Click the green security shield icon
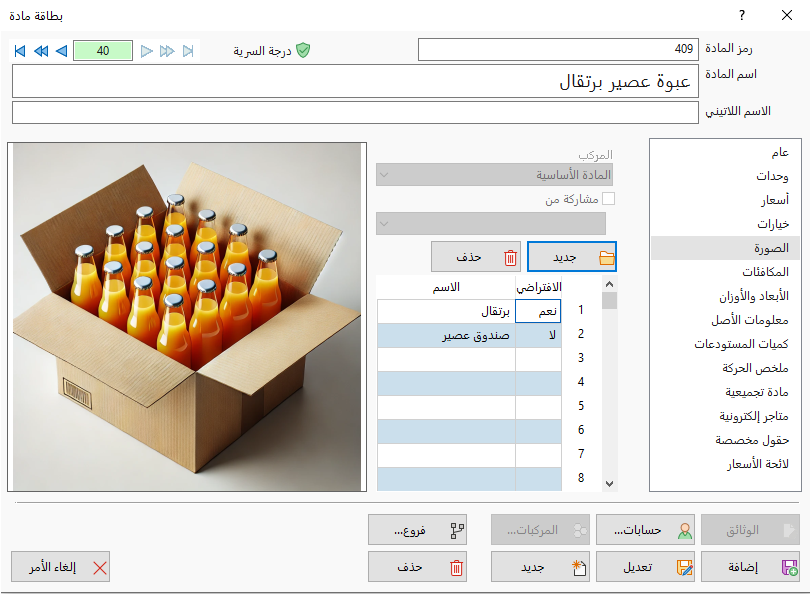The height and width of the screenshot is (595, 811). coord(303,50)
